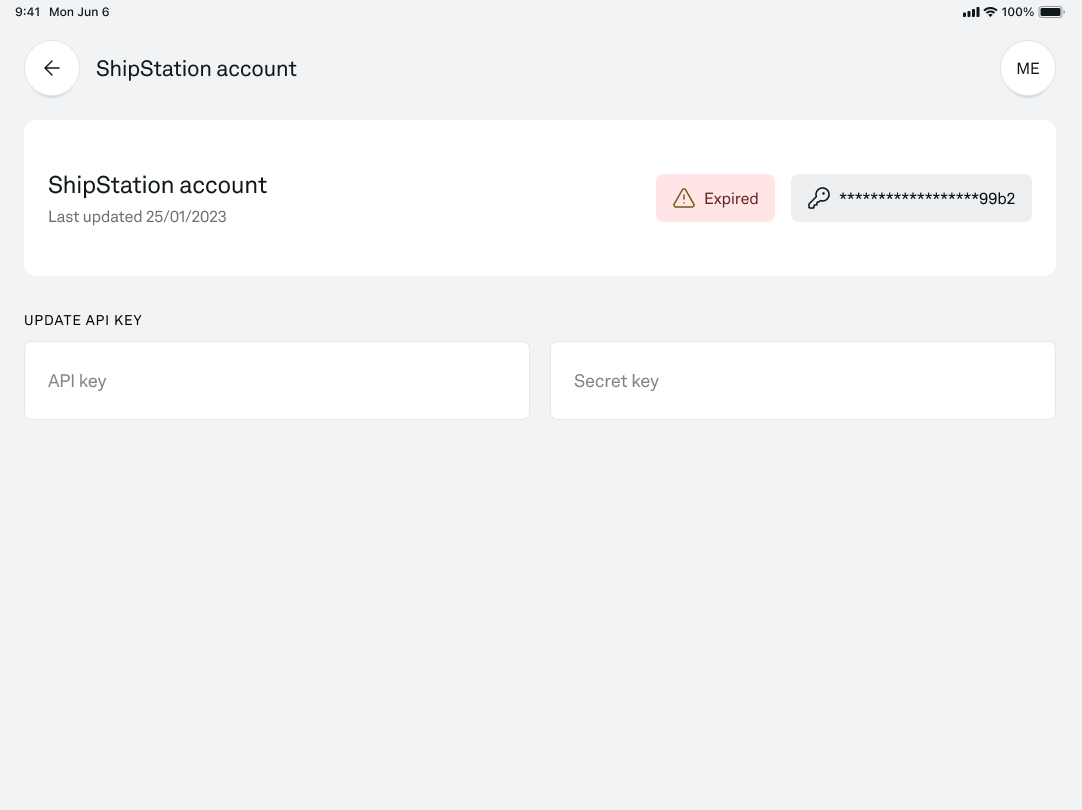Click the ShipStation account page header title
The height and width of the screenshot is (810, 1082).
point(196,69)
